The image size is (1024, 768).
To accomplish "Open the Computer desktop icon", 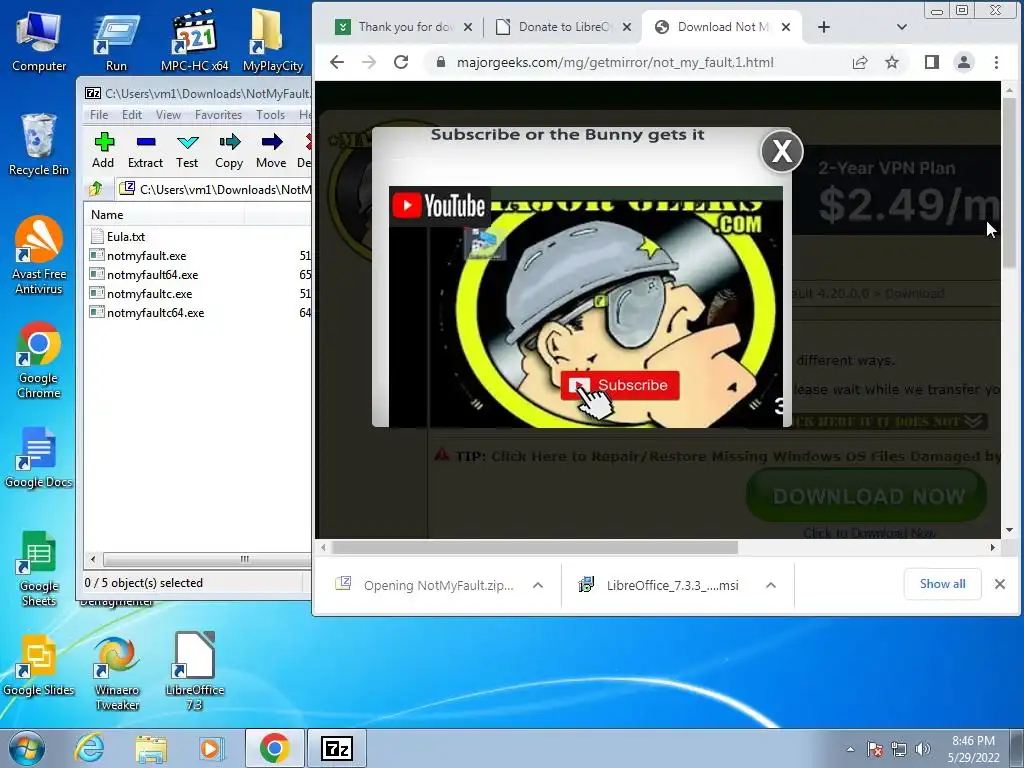I will point(39,40).
